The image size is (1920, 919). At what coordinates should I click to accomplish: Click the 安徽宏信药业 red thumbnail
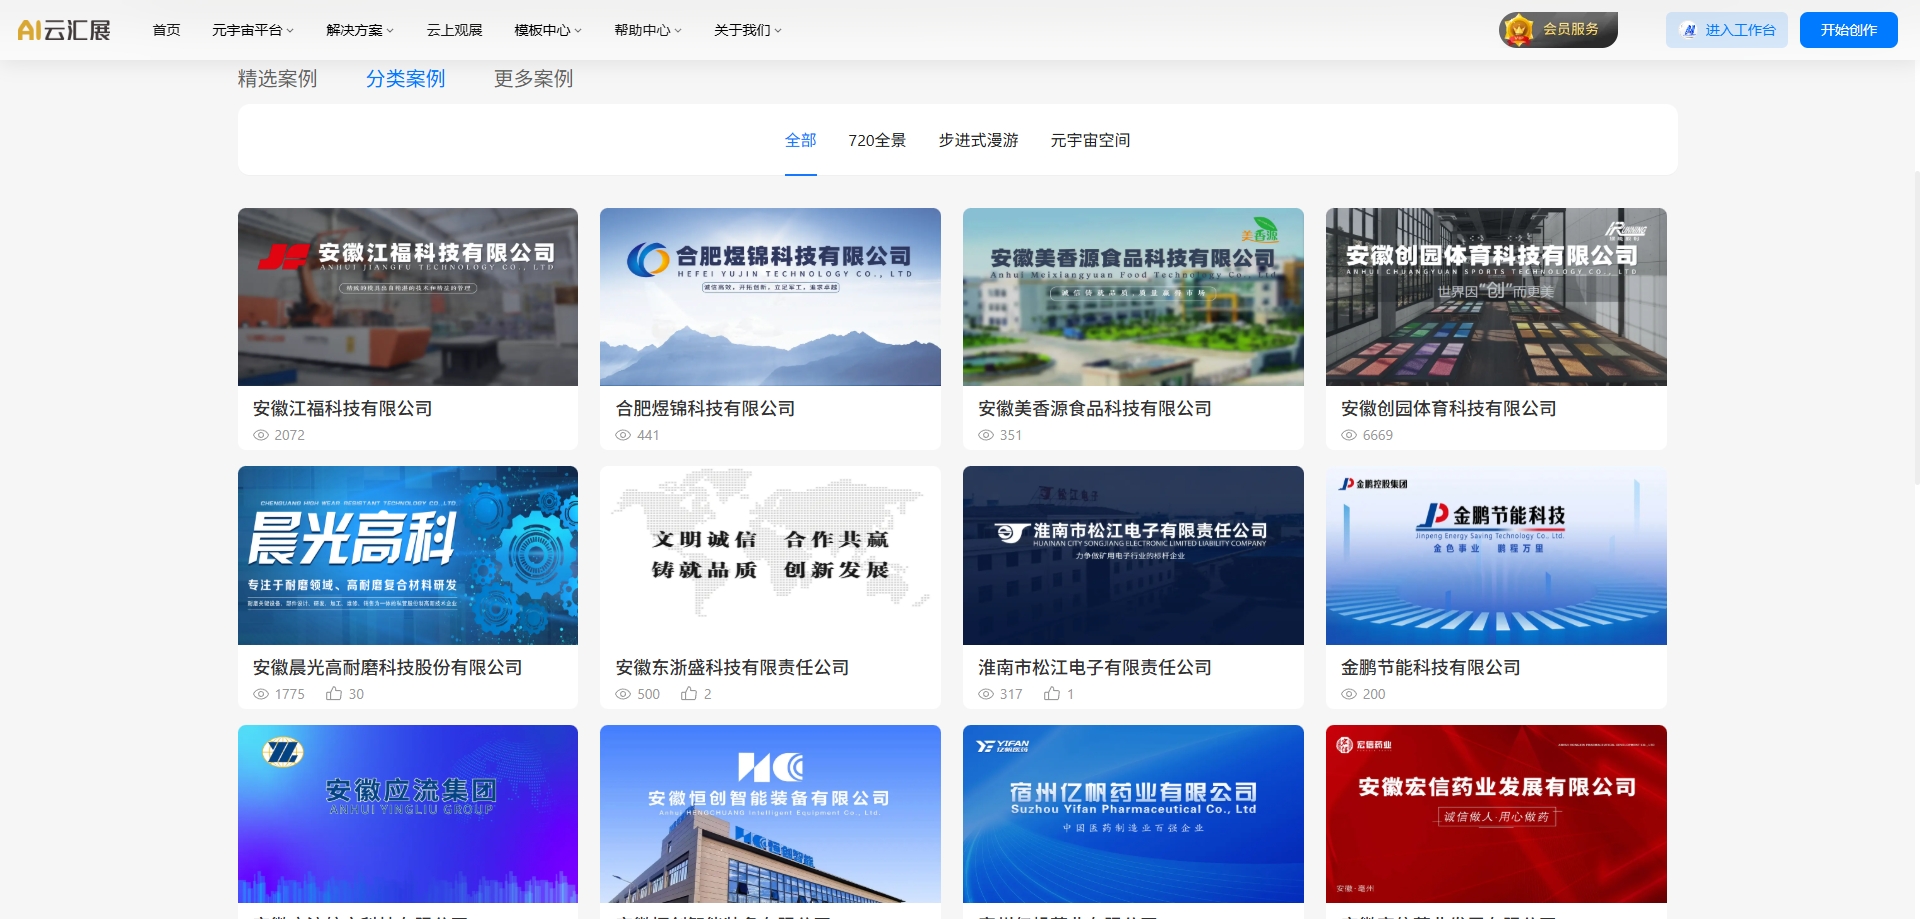1496,813
